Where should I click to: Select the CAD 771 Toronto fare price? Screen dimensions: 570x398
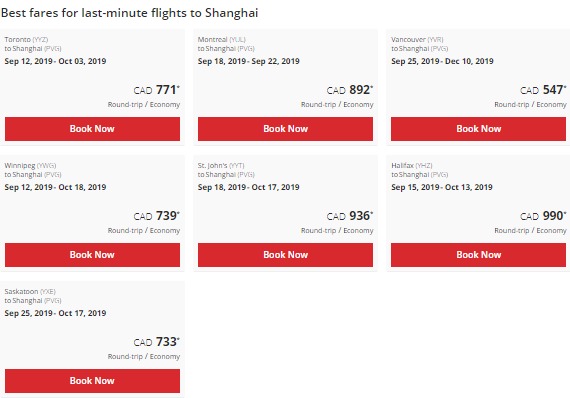(157, 90)
